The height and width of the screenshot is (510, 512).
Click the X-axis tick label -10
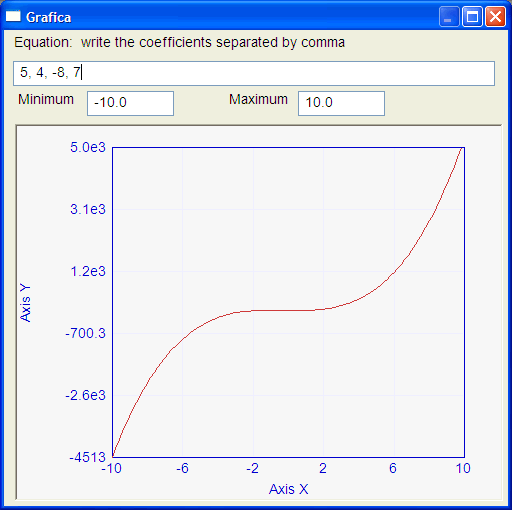tap(112, 469)
